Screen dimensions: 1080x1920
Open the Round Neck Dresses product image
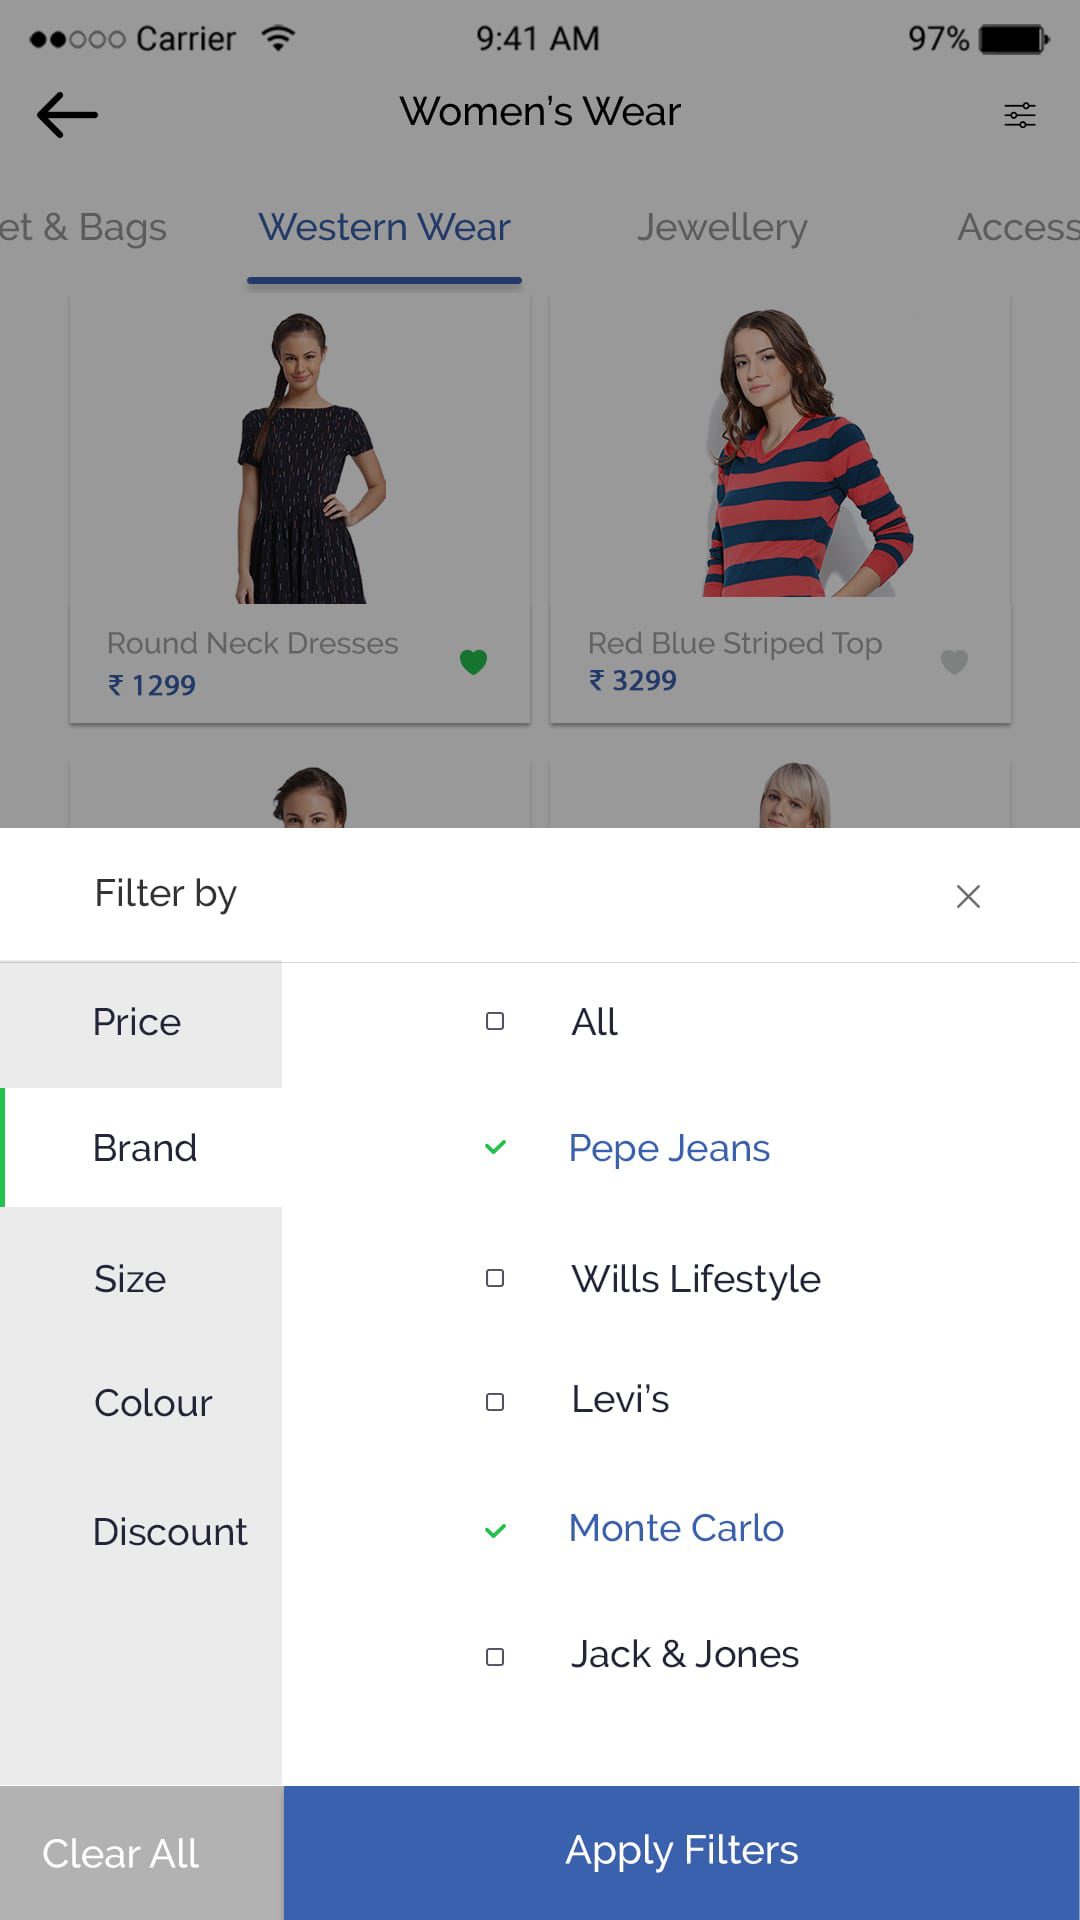coord(302,457)
